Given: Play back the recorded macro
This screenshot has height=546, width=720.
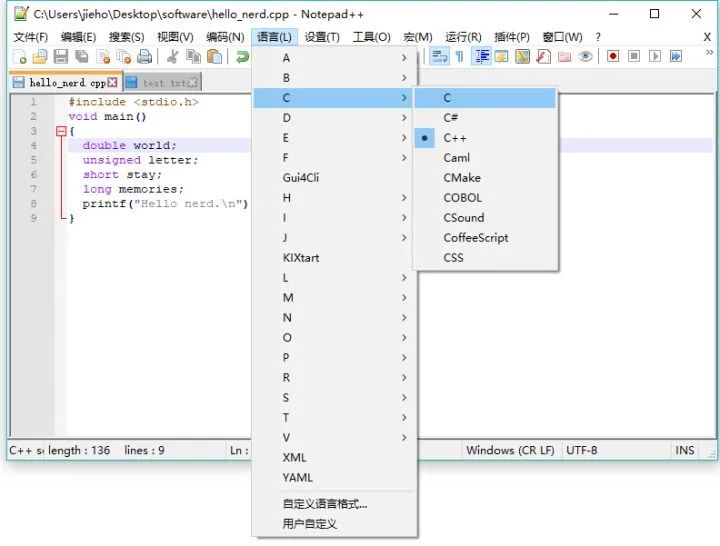Looking at the screenshot, I should 655,56.
